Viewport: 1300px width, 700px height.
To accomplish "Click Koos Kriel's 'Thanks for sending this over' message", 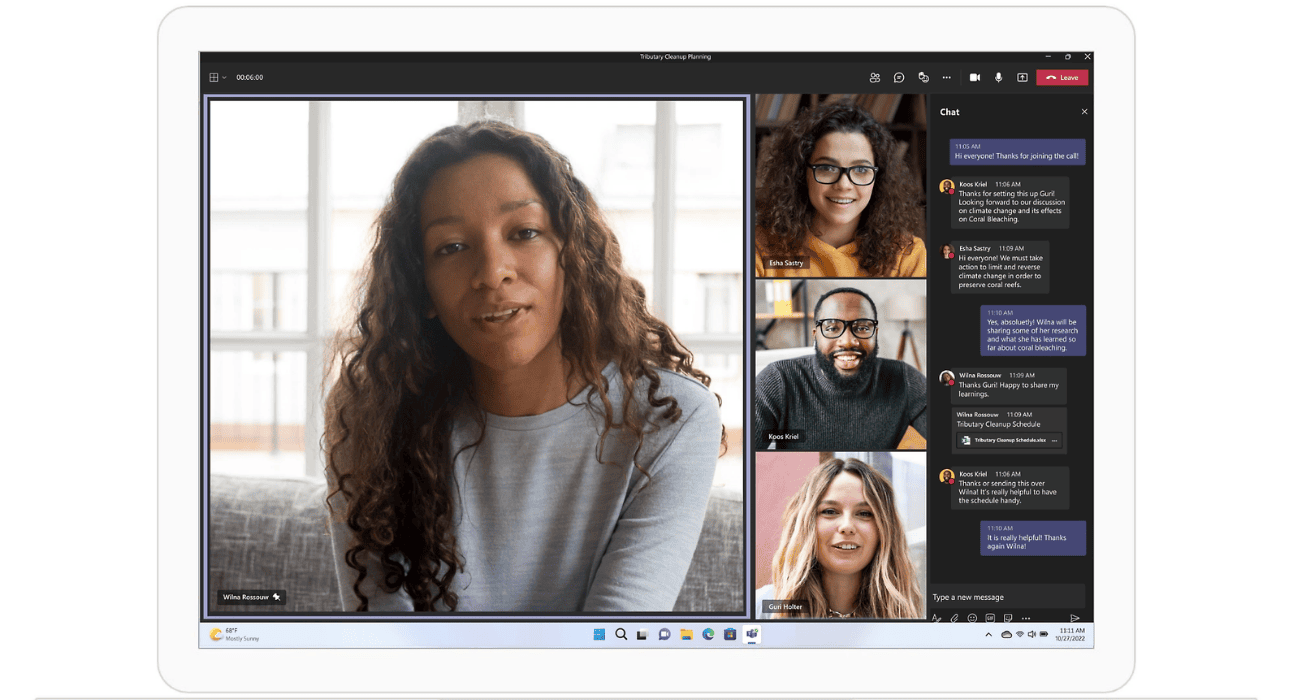I will pyautogui.click(x=1011, y=487).
